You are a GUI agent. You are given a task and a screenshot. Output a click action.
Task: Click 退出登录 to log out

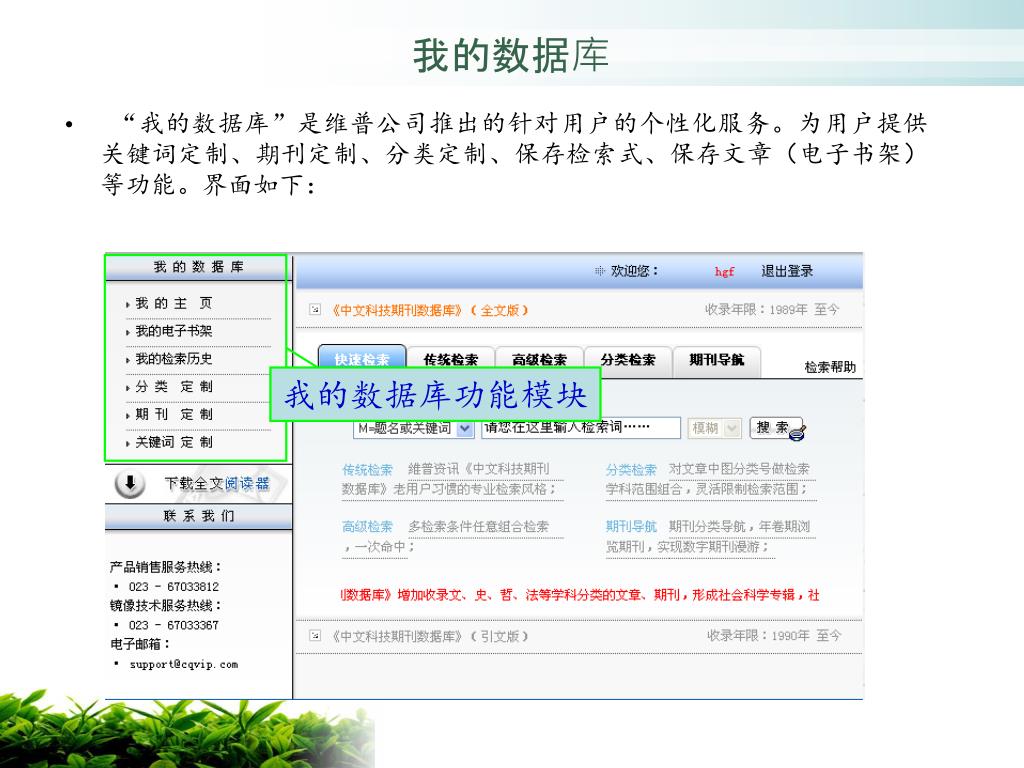(x=787, y=271)
